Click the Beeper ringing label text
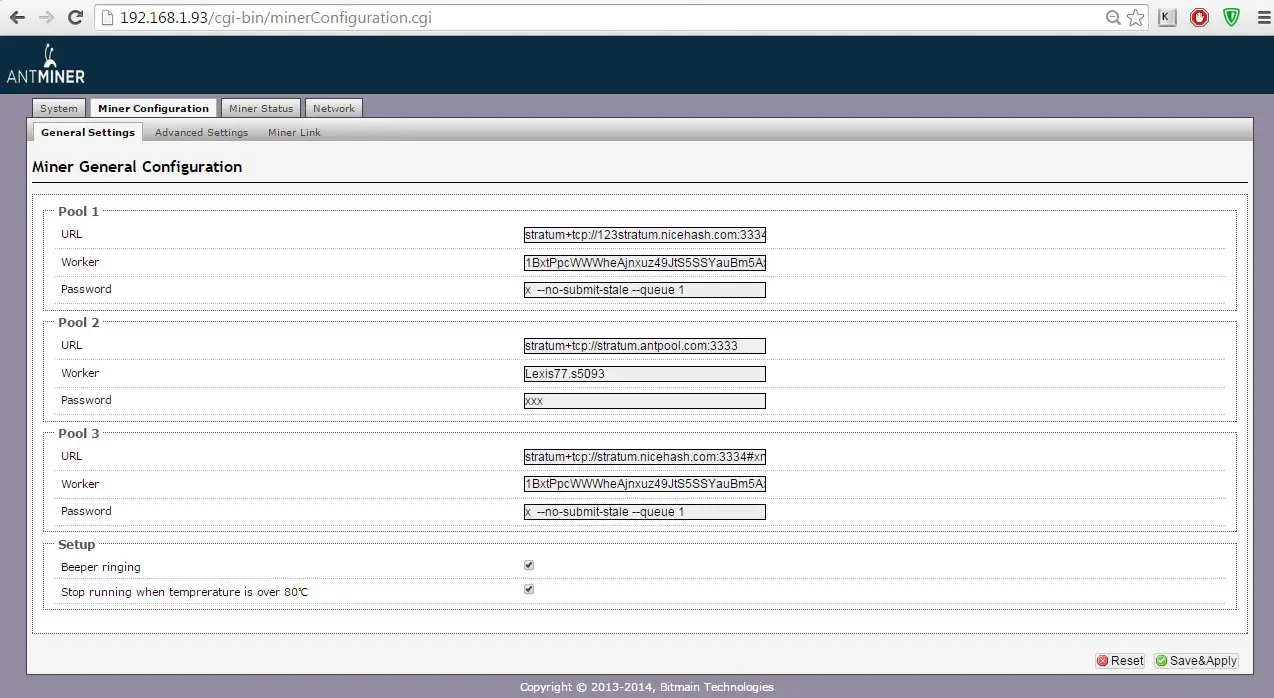Image resolution: width=1274 pixels, height=698 pixels. pos(101,567)
